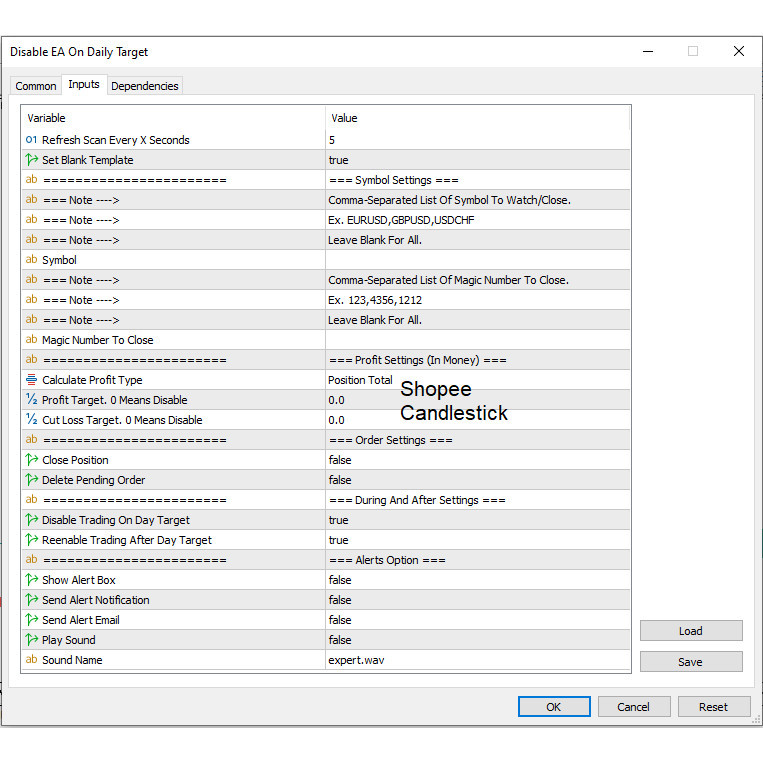763x763 pixels.
Task: Click the boolean icon beside Play Sound
Action: [x=31, y=640]
